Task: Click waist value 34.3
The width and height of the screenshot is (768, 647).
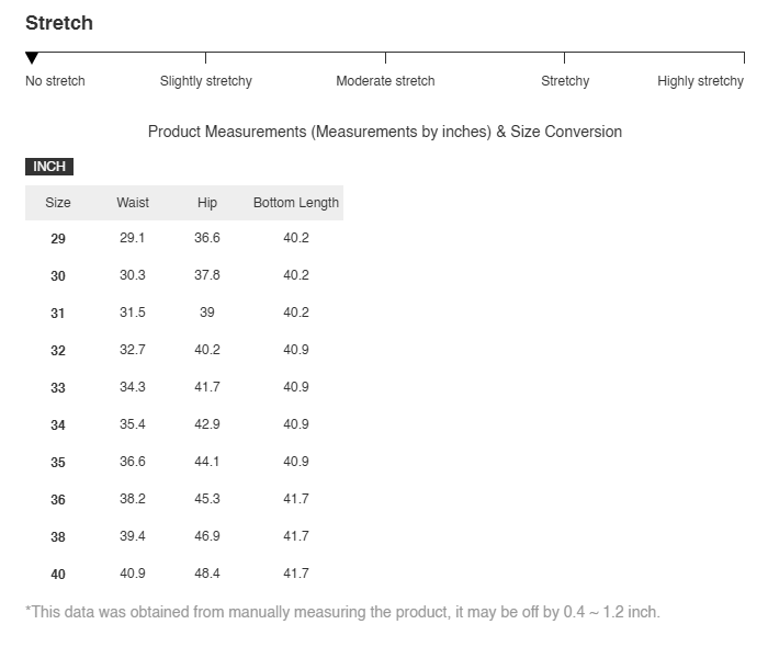Action: pos(133,387)
